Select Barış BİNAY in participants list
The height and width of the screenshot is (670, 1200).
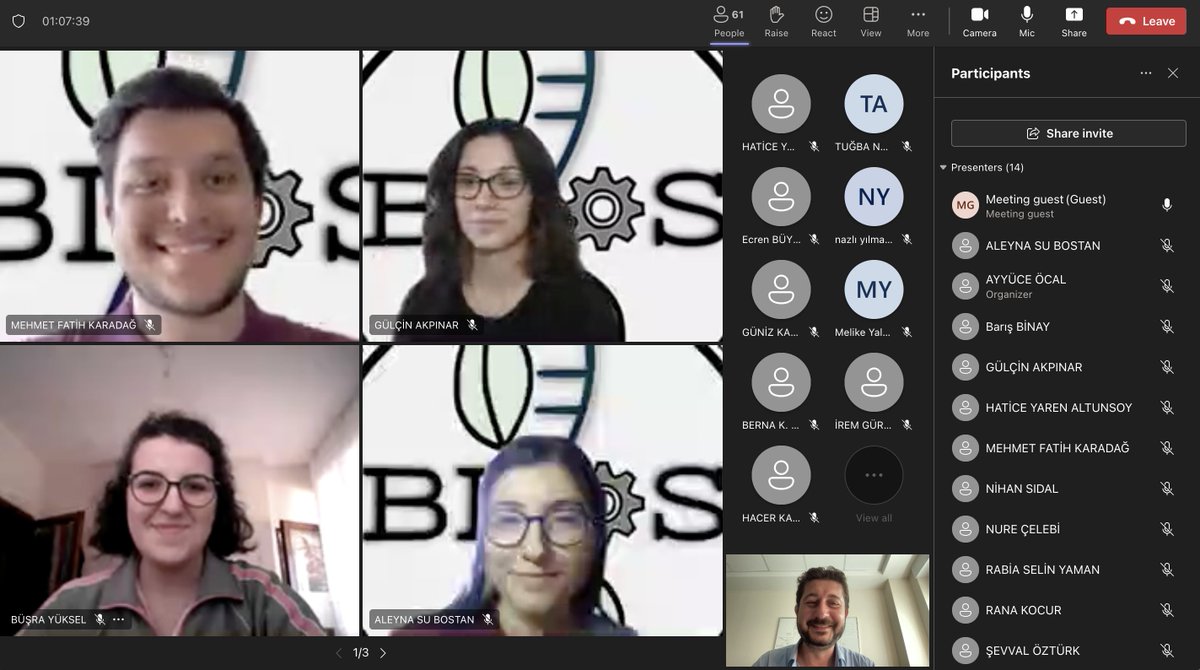tap(1068, 326)
